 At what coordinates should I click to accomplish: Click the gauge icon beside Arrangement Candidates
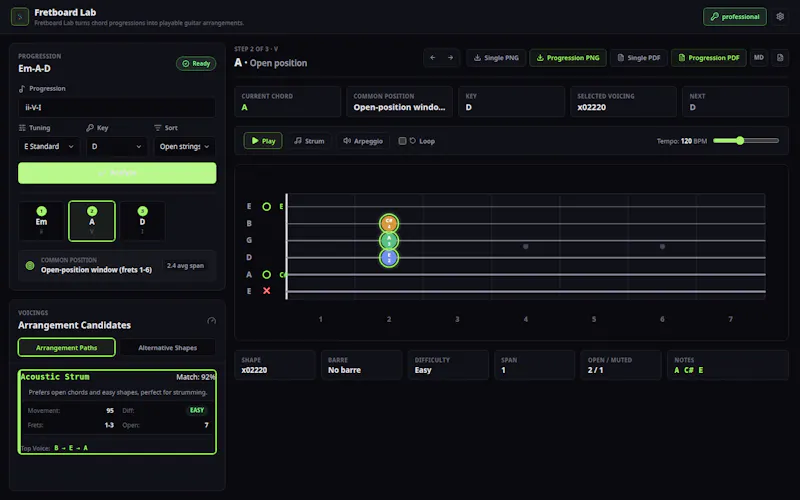click(x=211, y=321)
